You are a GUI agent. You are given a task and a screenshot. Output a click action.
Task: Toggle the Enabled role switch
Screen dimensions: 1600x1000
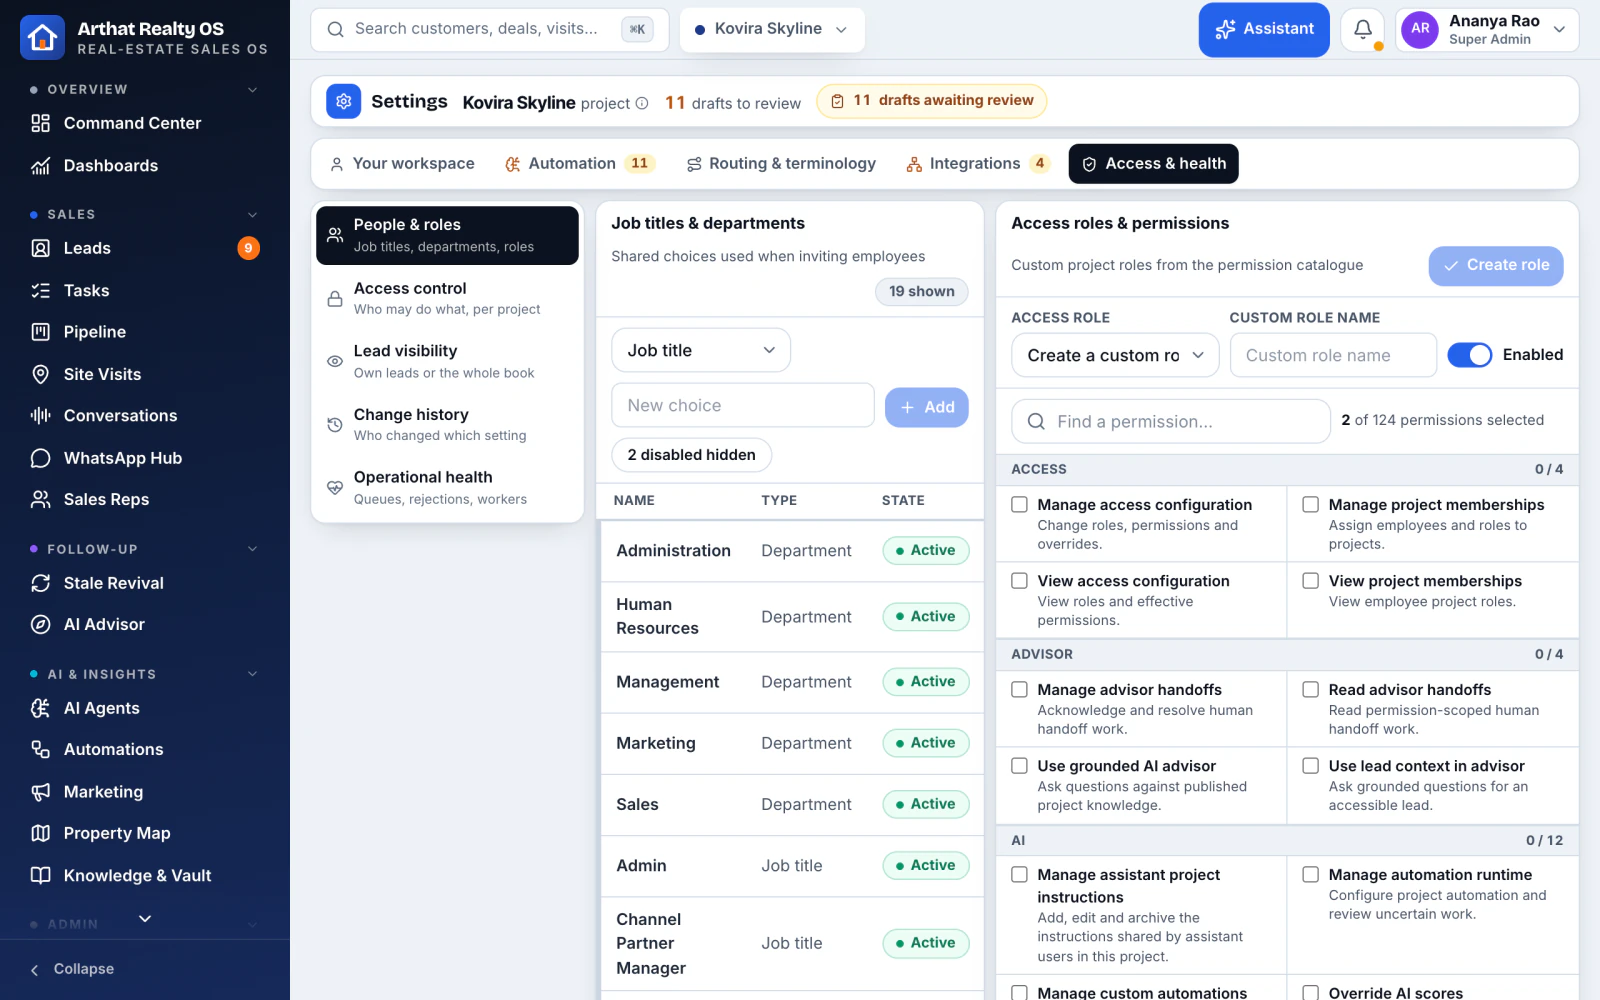[x=1469, y=355]
